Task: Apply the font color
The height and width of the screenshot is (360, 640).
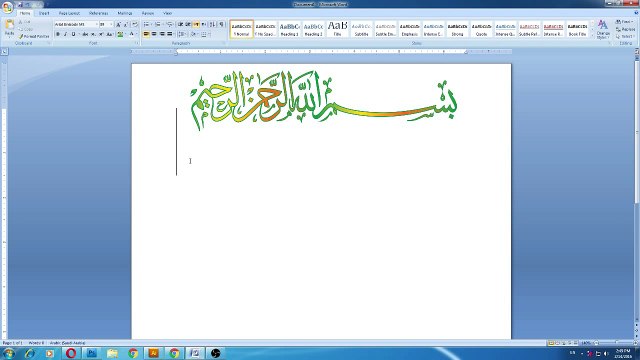Action: click(x=131, y=34)
